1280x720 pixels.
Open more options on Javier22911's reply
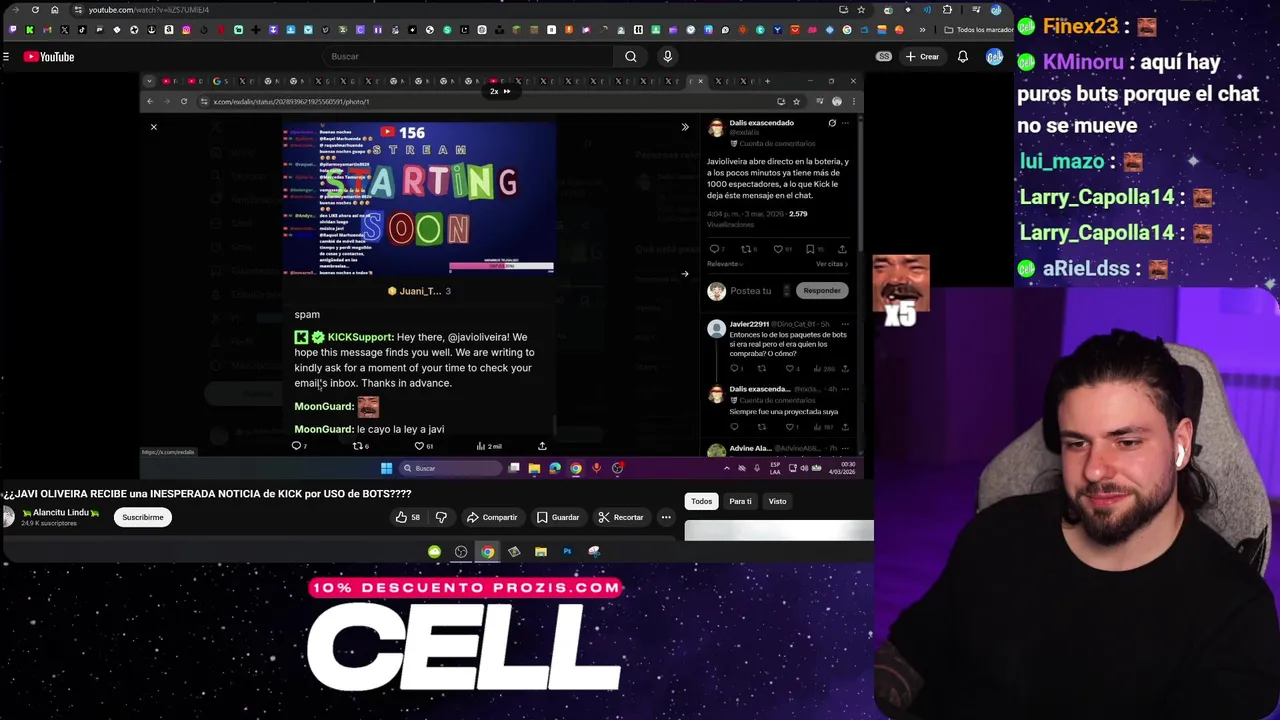point(845,324)
